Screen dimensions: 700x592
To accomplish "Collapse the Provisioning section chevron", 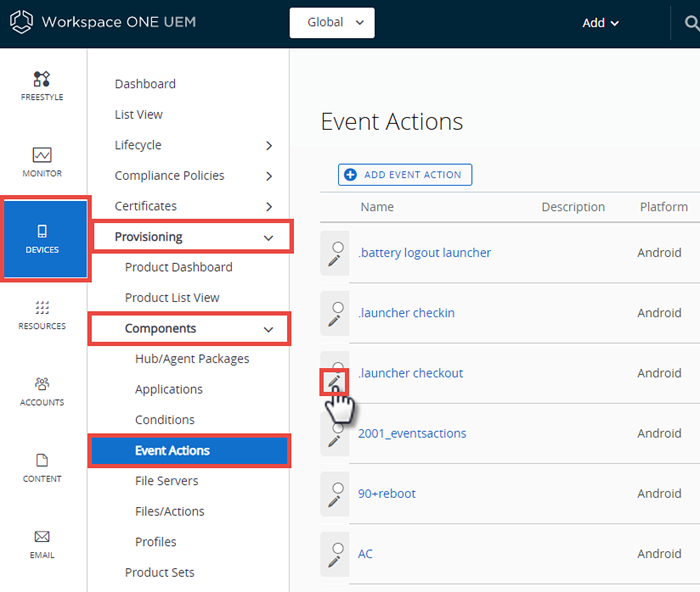I will point(268,238).
